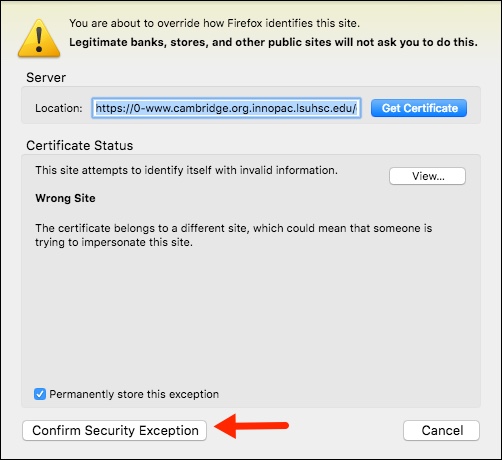Click the 'Certificate Status' section heading
Screen dimensions: 502x460
[80, 146]
